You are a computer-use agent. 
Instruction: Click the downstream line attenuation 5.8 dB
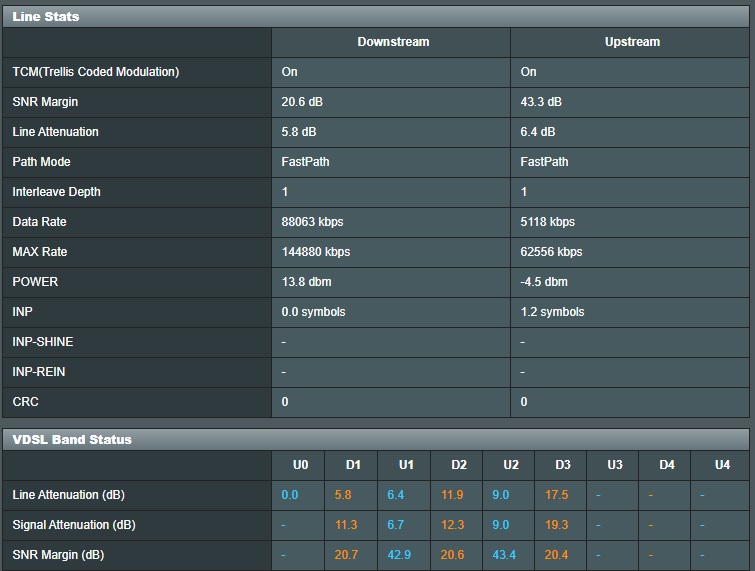[x=299, y=131]
